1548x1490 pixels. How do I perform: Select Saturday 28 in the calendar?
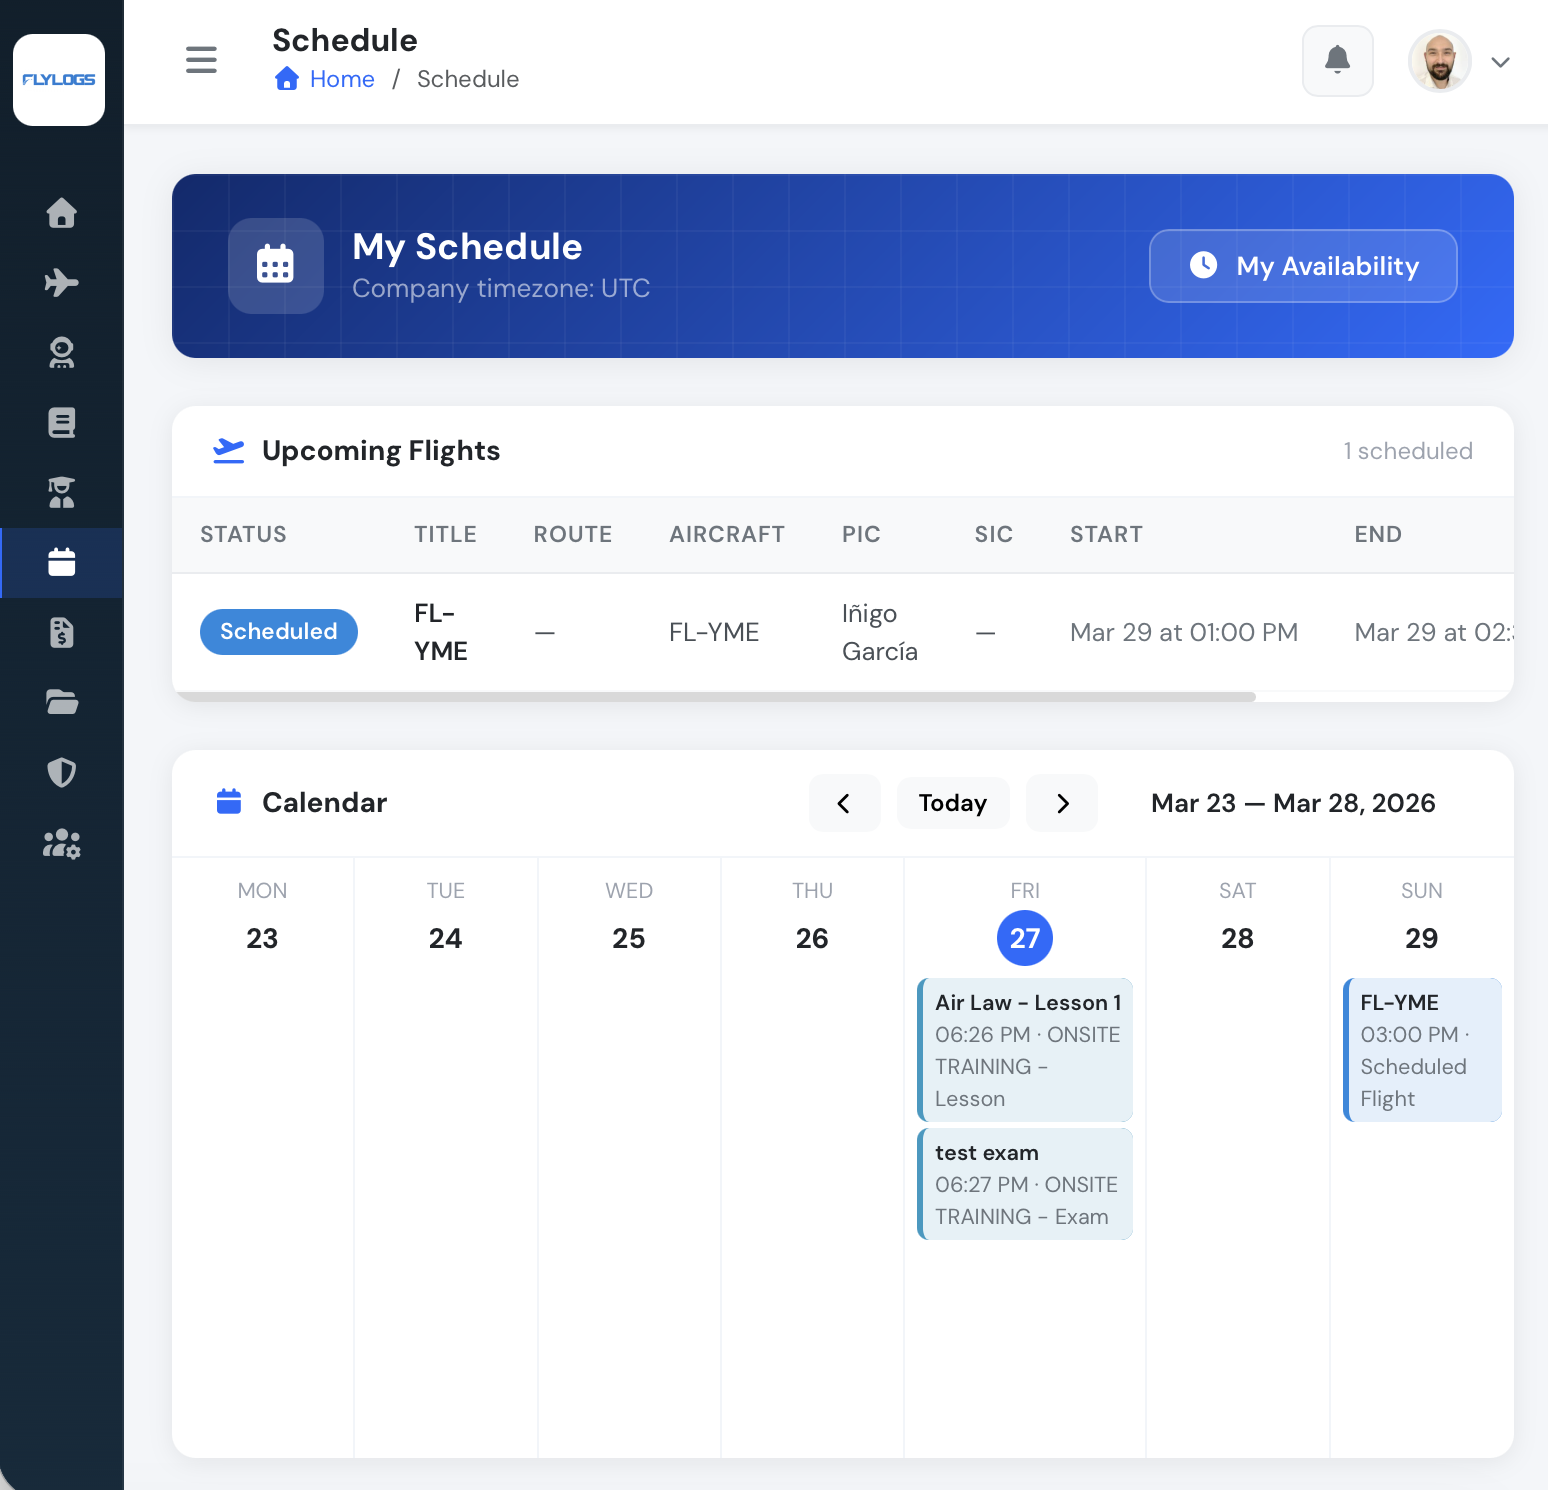(x=1237, y=938)
